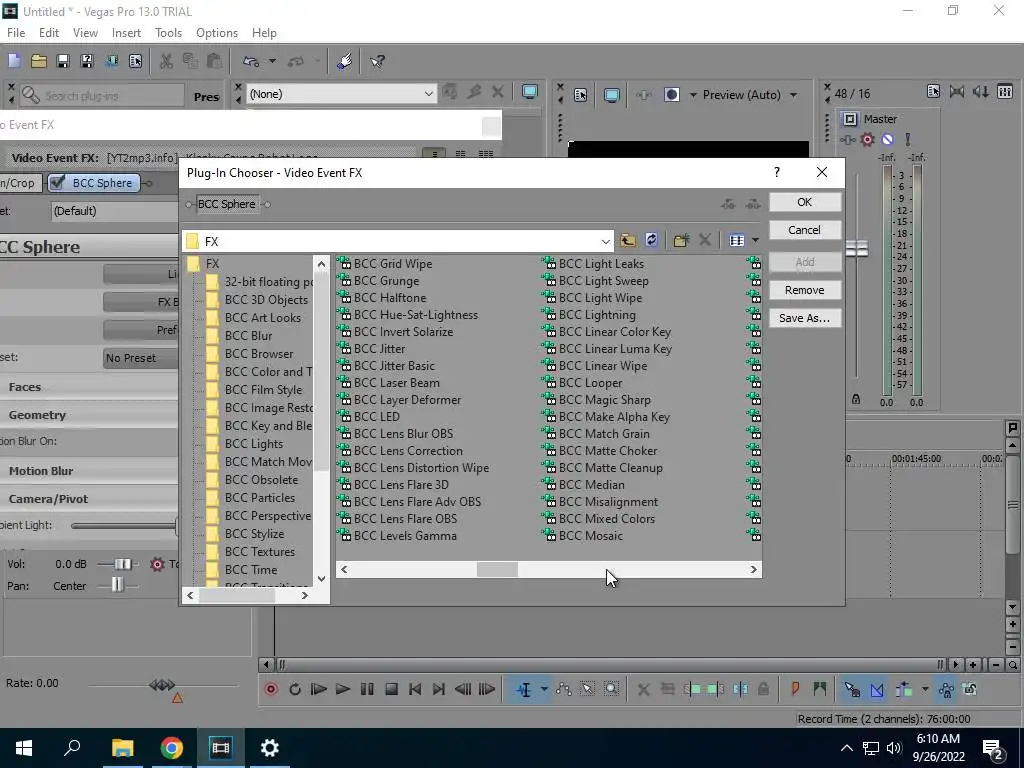The width and height of the screenshot is (1024, 768).
Task: Open the Auto ripple mode dropdown arrow
Action: point(925,689)
